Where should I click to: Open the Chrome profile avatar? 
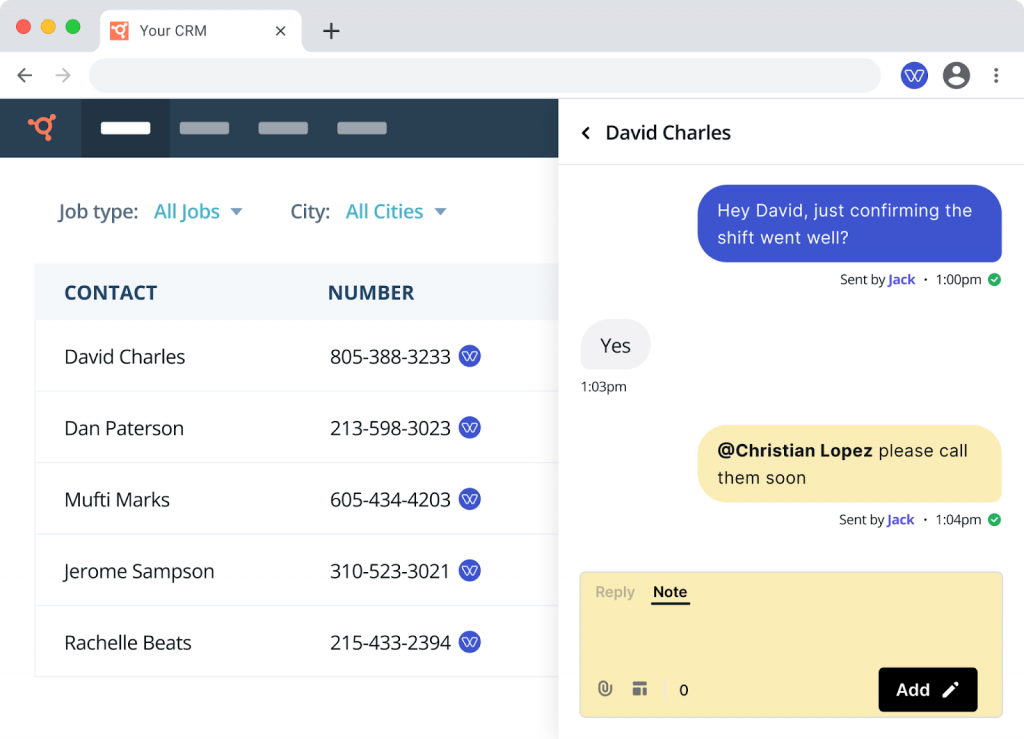coord(956,75)
